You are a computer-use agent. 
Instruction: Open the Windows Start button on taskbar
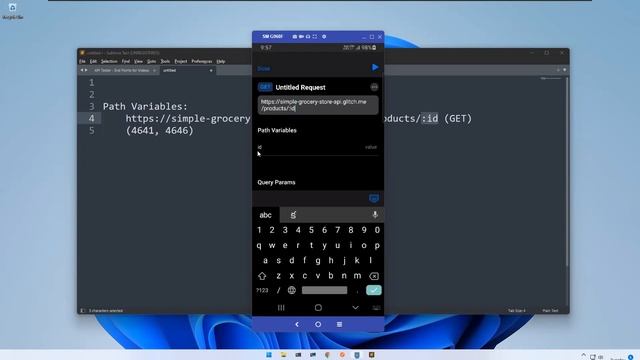[x=269, y=355]
